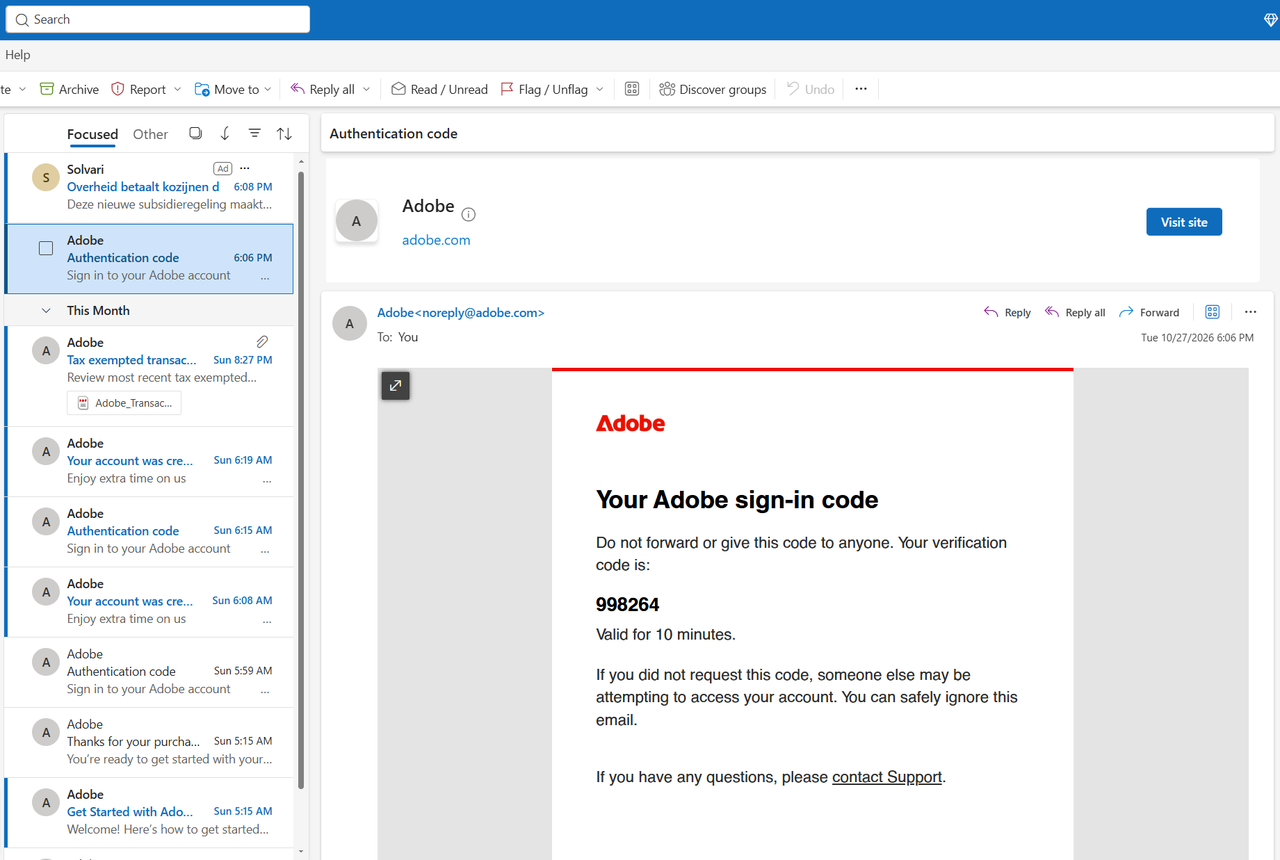
Task: Forward the Adobe email
Action: [x=1149, y=312]
